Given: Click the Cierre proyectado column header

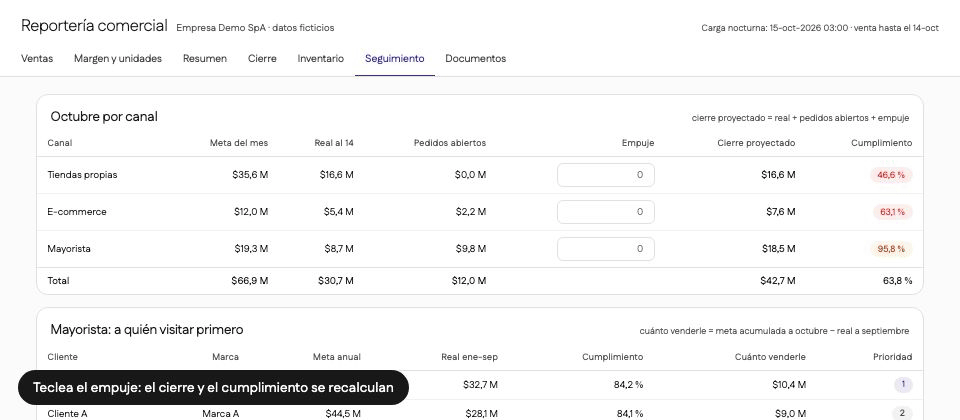Looking at the screenshot, I should (x=756, y=143).
